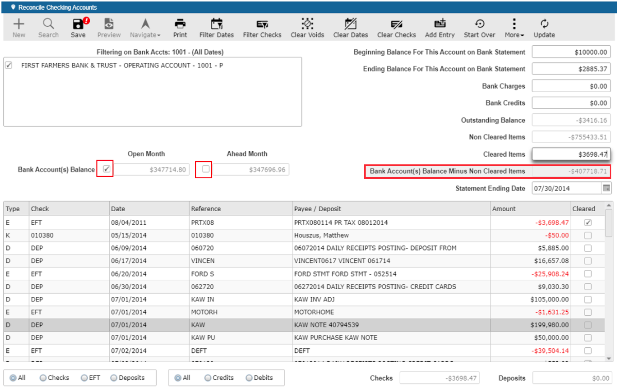Image resolution: width=617 pixels, height=391 pixels.
Task: Select First Farmers Bank operating account entry
Action: (x=122, y=65)
